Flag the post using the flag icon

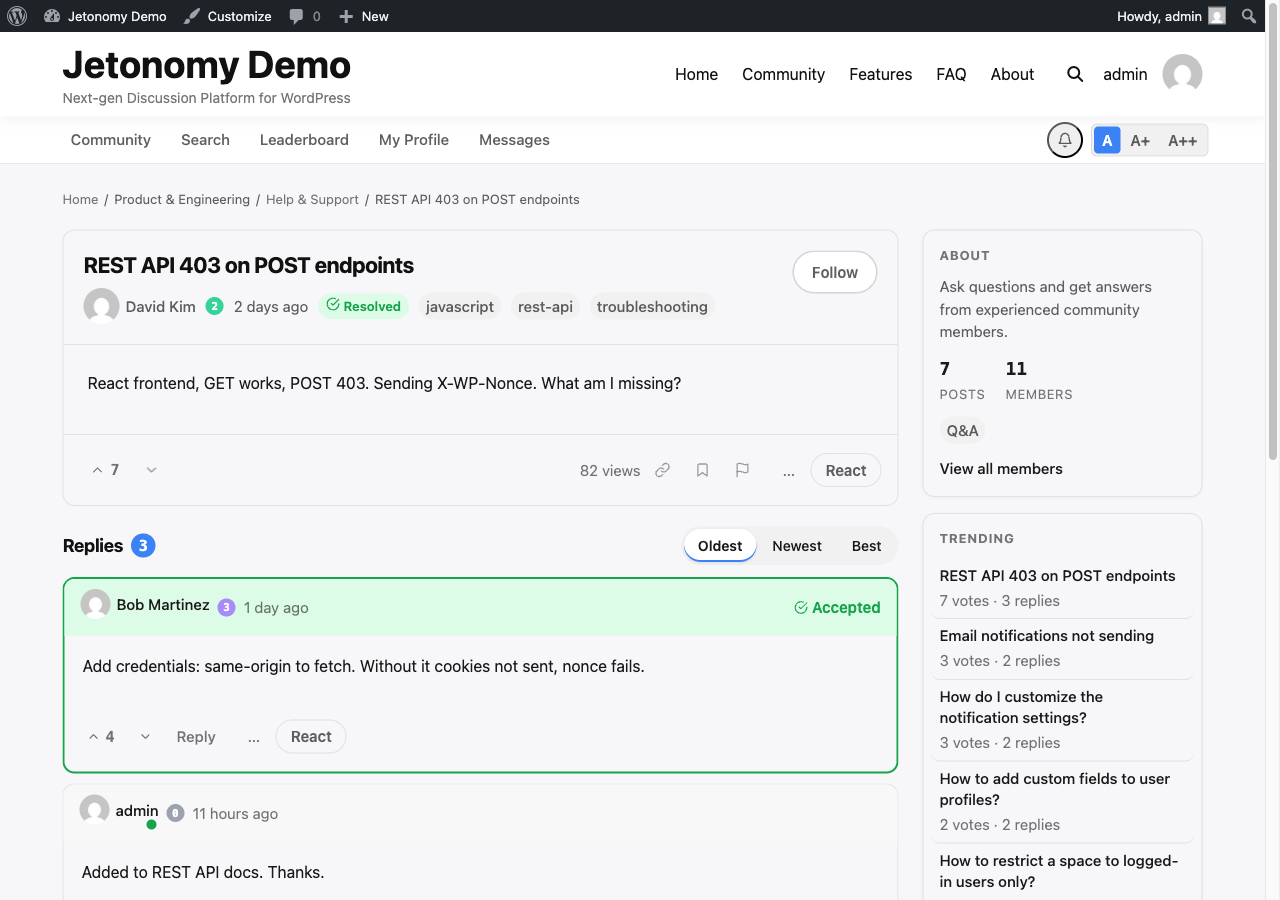click(743, 470)
